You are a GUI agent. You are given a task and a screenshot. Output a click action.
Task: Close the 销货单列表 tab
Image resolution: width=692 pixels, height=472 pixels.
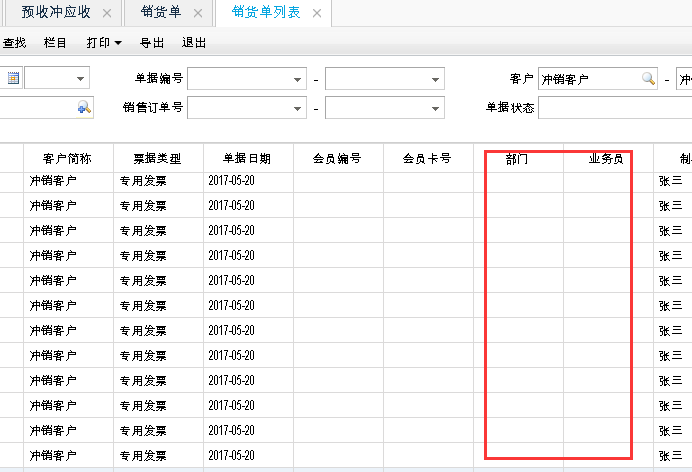click(x=317, y=14)
